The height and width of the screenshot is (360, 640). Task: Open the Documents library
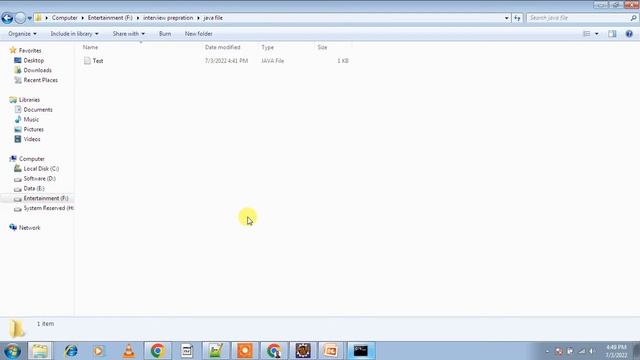(38, 109)
